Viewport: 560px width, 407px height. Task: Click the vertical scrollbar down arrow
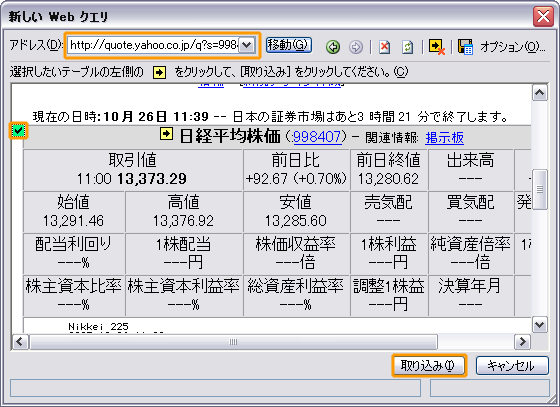[539, 325]
